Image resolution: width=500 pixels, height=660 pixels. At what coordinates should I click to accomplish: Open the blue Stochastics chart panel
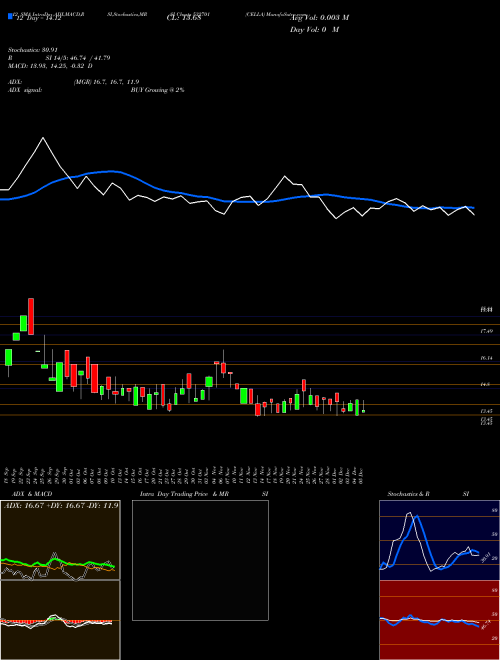click(x=439, y=540)
